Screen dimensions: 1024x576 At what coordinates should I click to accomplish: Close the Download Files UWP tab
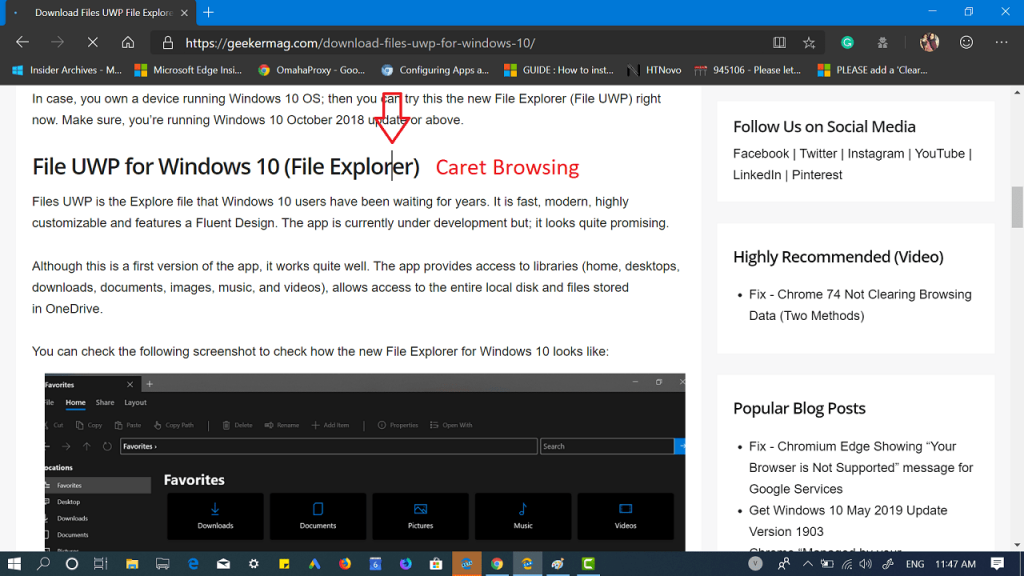coord(184,12)
